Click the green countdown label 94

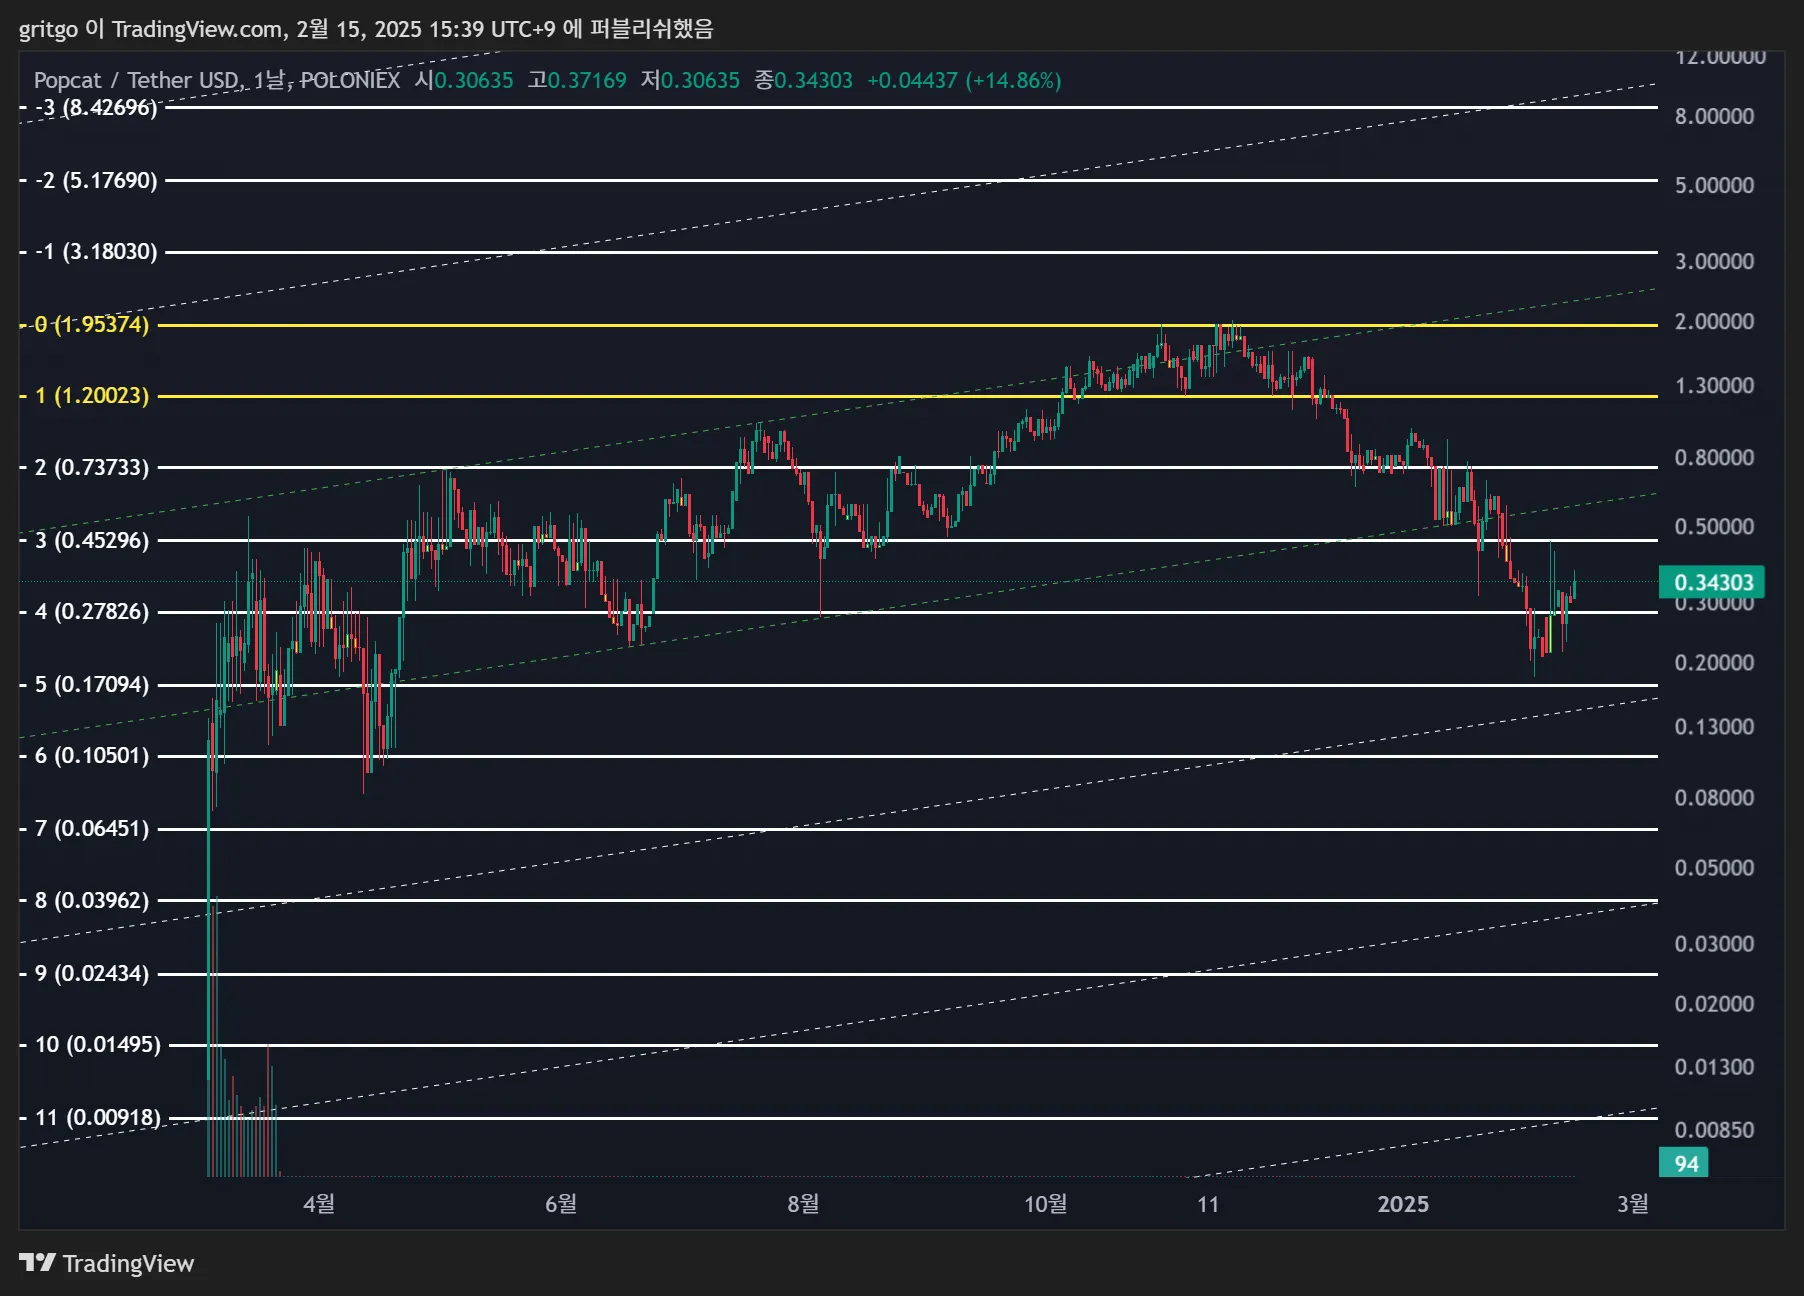pyautogui.click(x=1685, y=1163)
